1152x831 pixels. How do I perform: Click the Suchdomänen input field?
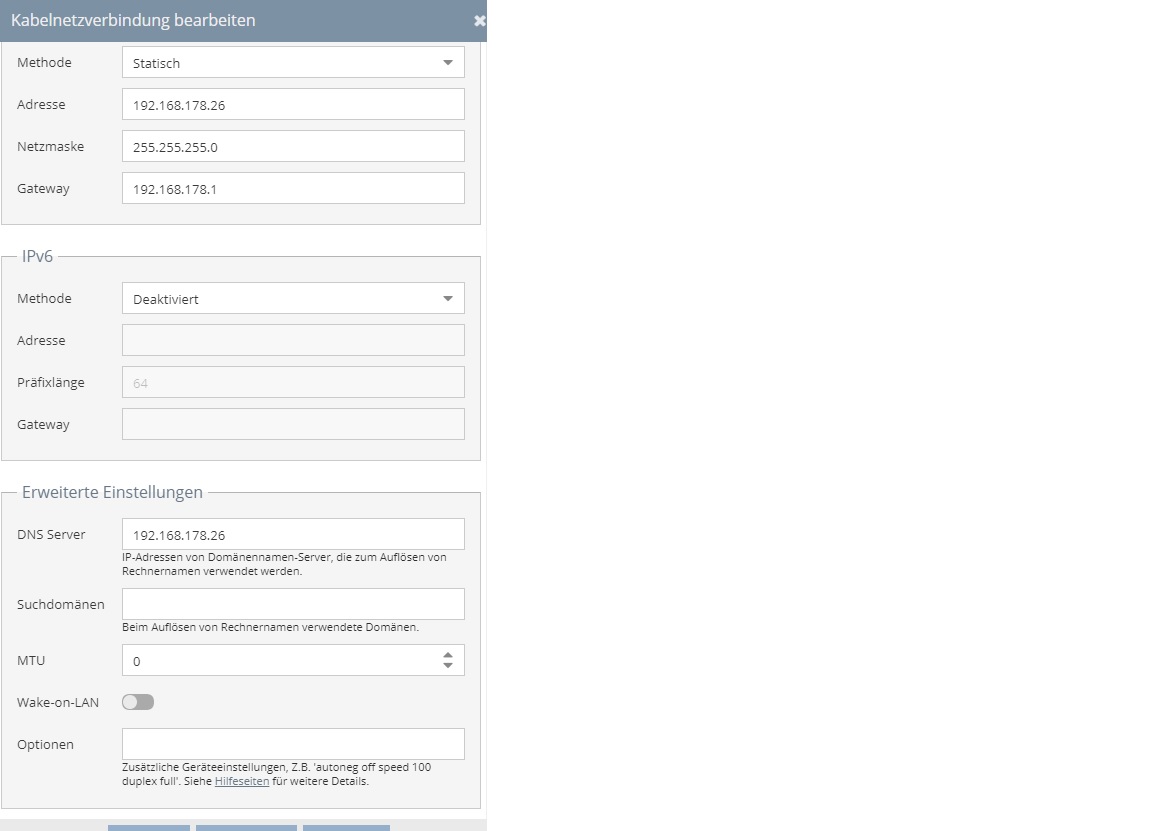293,604
